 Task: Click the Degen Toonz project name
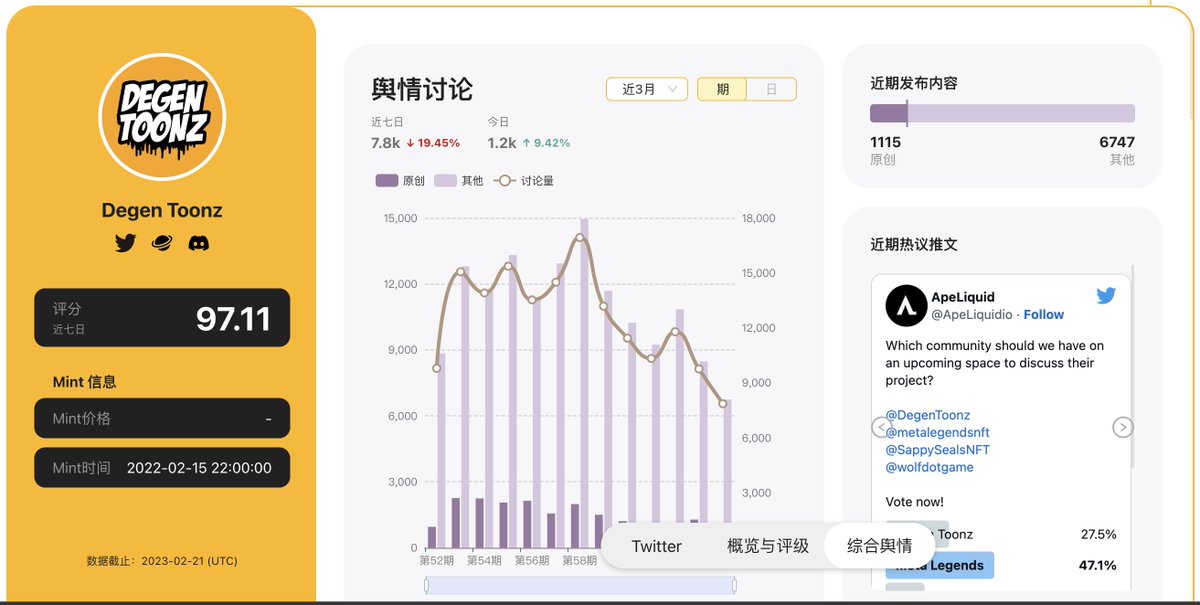point(162,210)
